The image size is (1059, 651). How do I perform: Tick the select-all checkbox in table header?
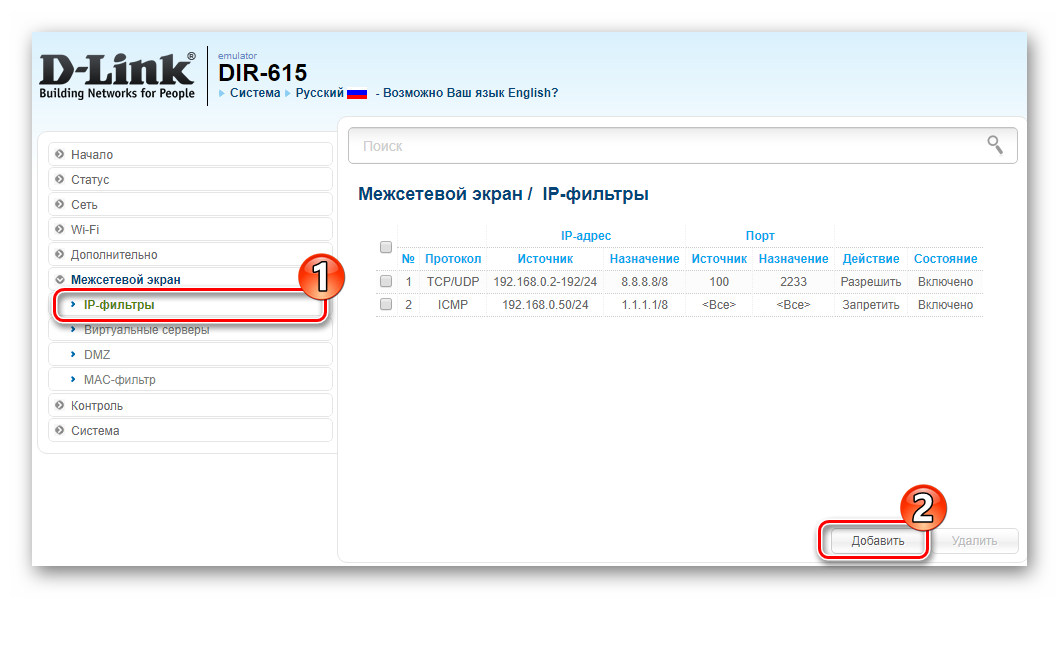tap(386, 247)
